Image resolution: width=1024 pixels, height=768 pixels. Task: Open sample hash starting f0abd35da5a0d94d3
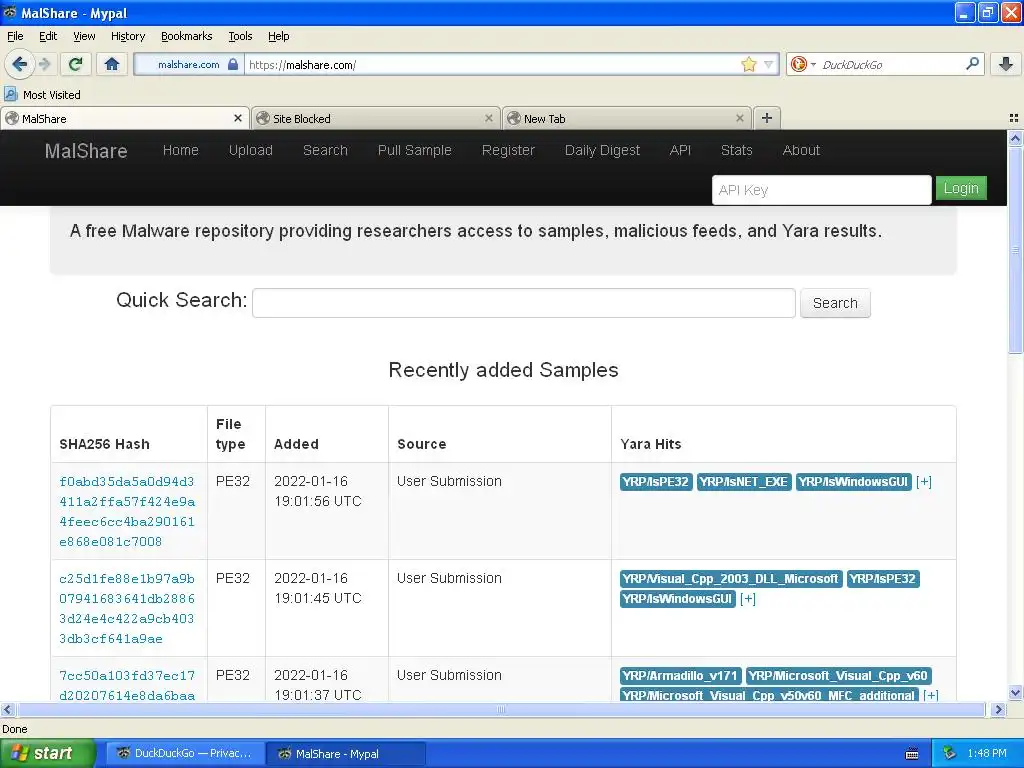(x=127, y=511)
